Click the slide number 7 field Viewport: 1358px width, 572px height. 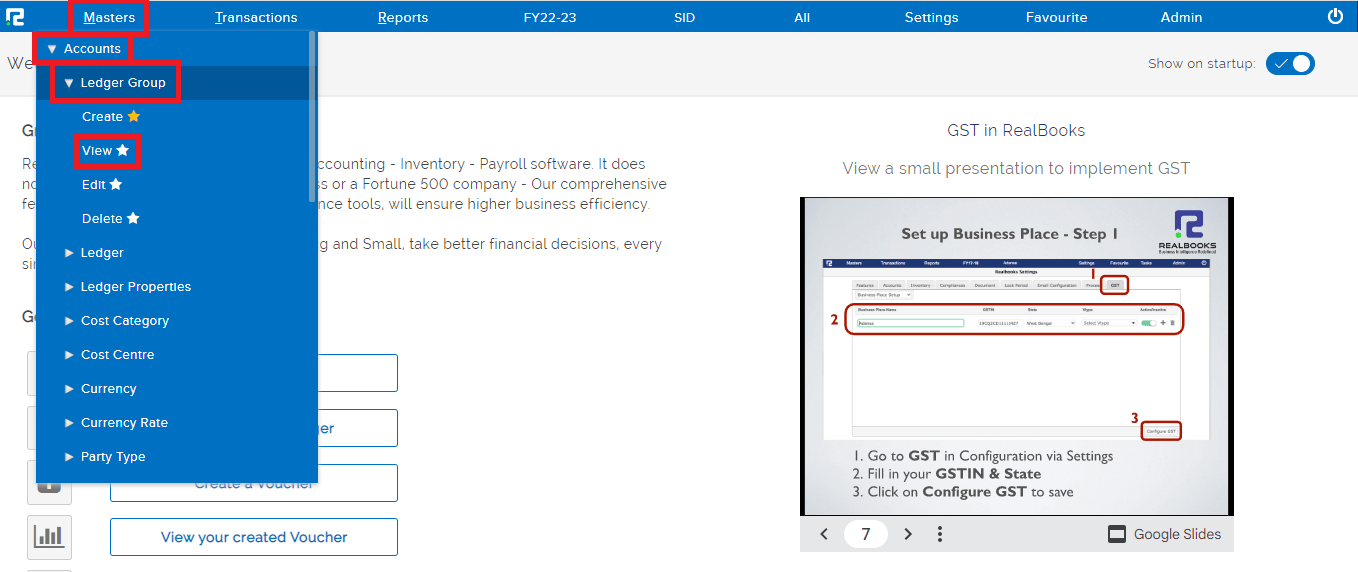click(866, 534)
